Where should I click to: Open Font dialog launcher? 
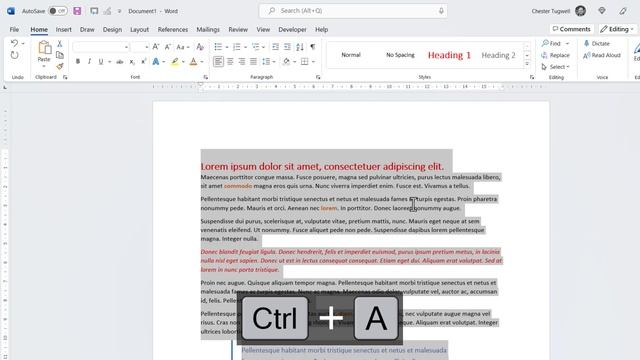[x=205, y=77]
